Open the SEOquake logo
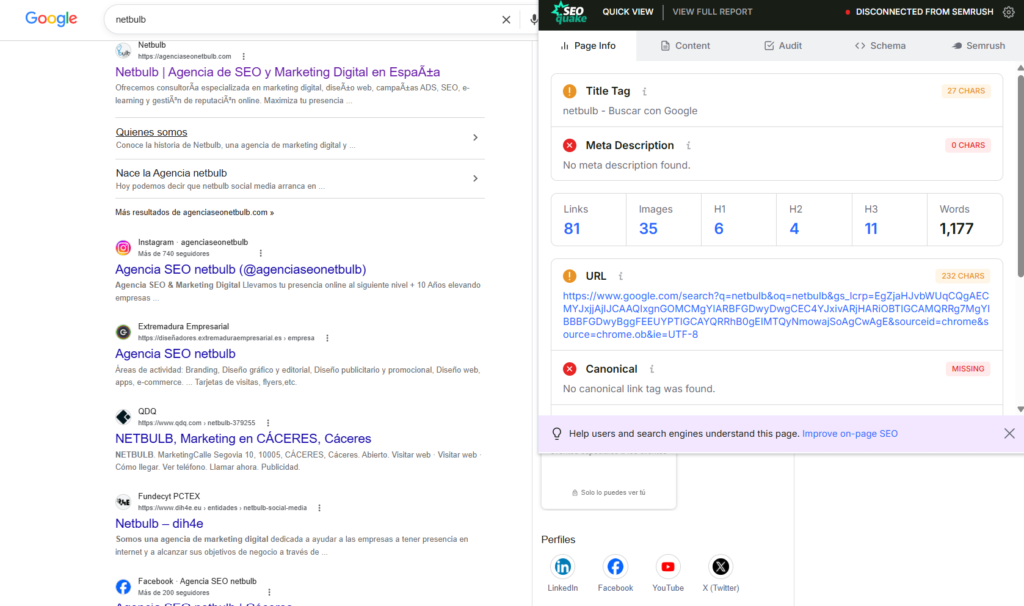 [569, 12]
